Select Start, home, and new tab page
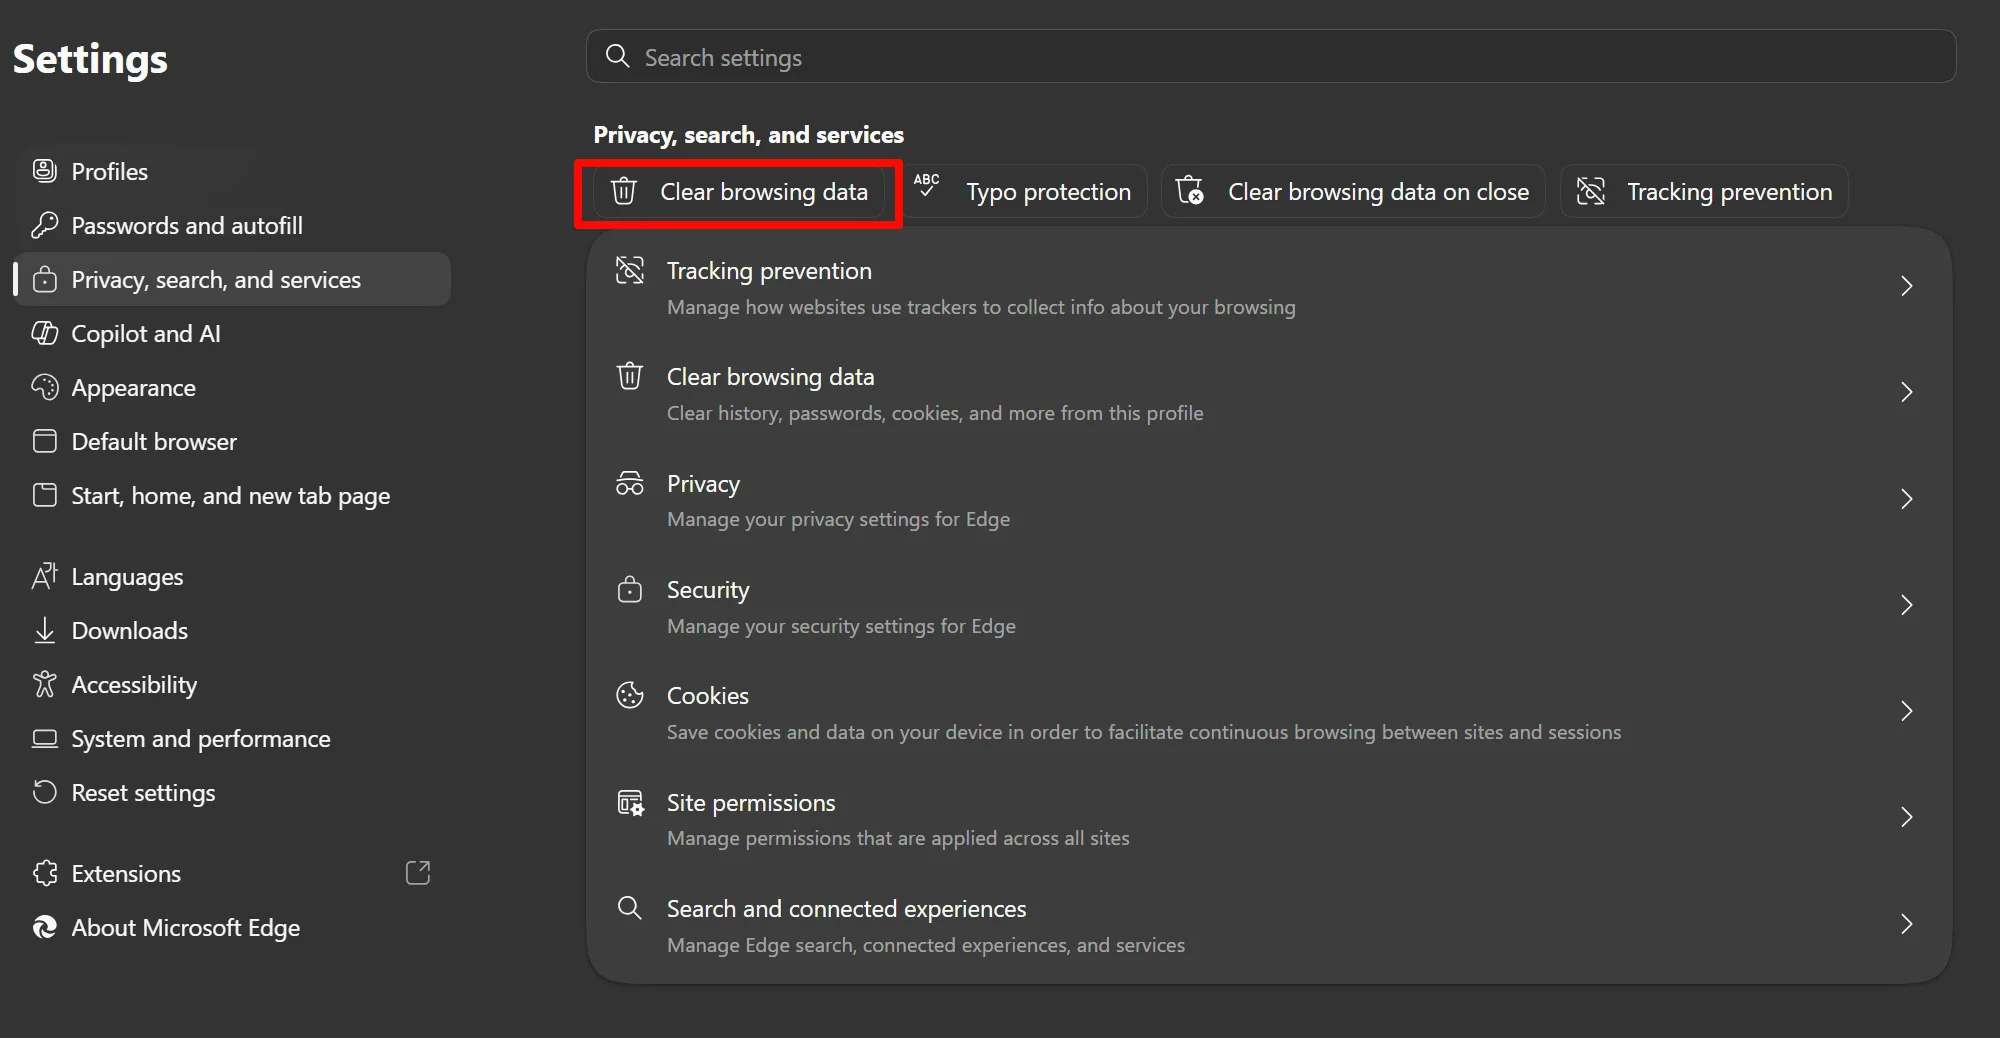This screenshot has width=2000, height=1038. pyautogui.click(x=232, y=495)
